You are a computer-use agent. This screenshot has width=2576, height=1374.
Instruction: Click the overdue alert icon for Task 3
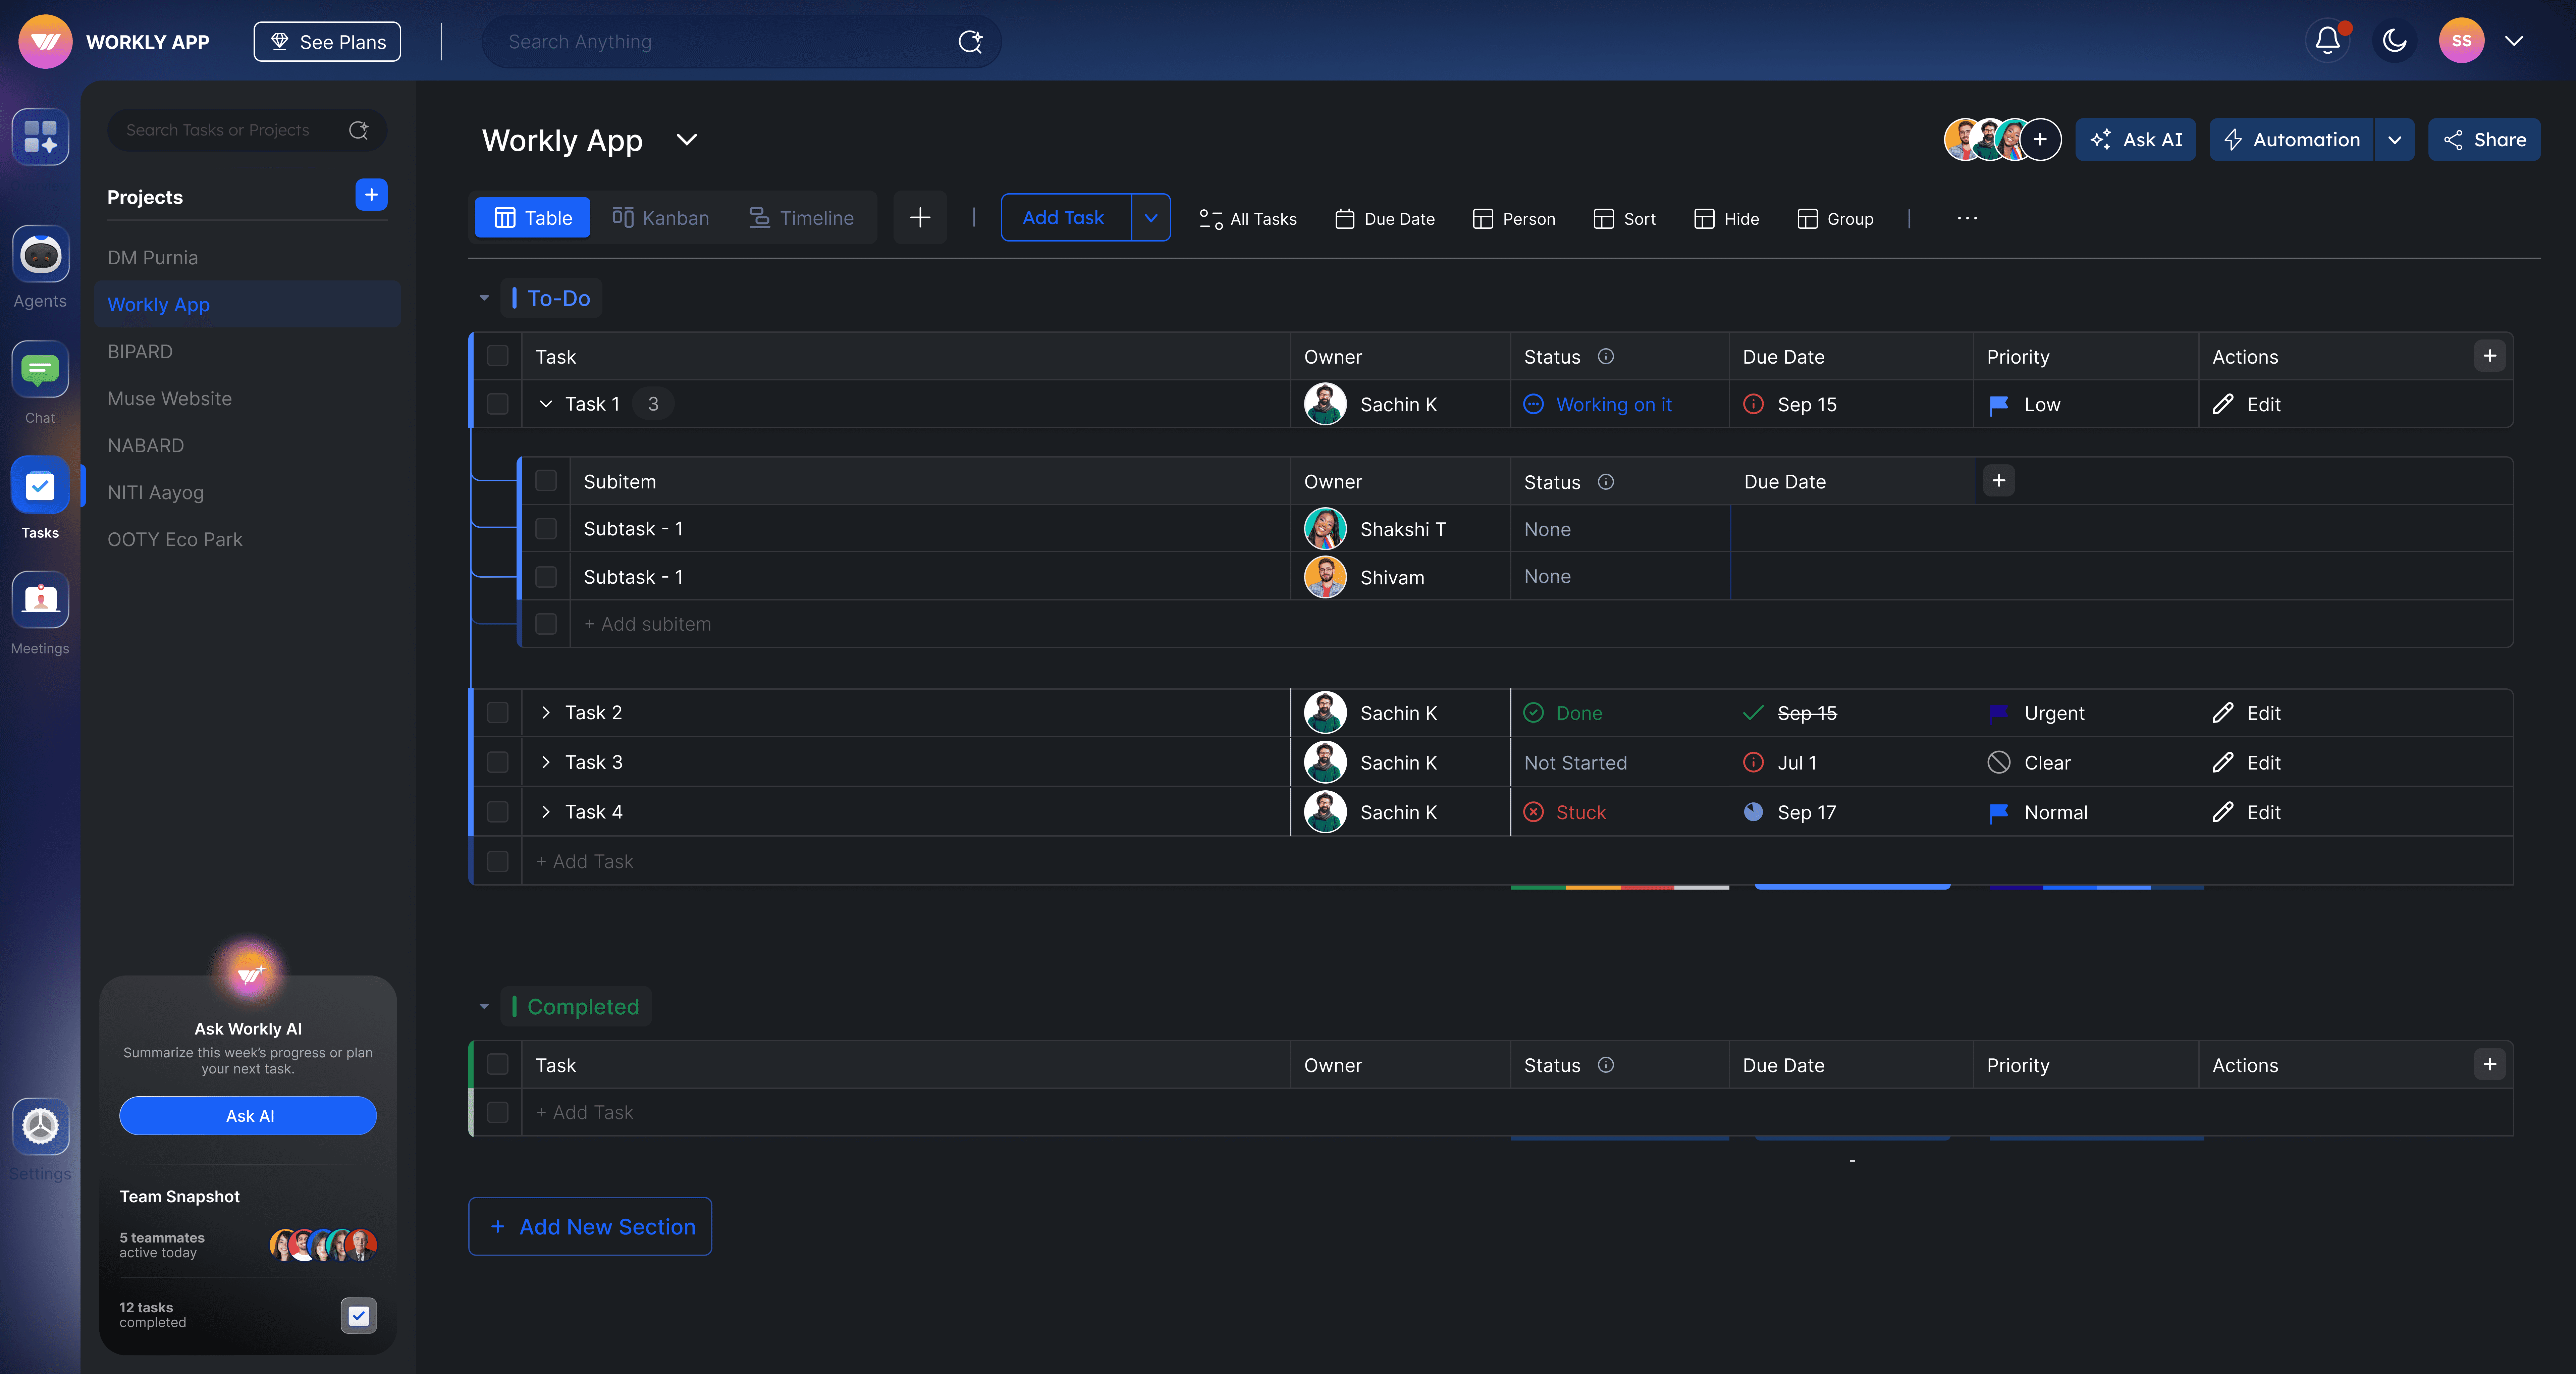click(x=1753, y=763)
